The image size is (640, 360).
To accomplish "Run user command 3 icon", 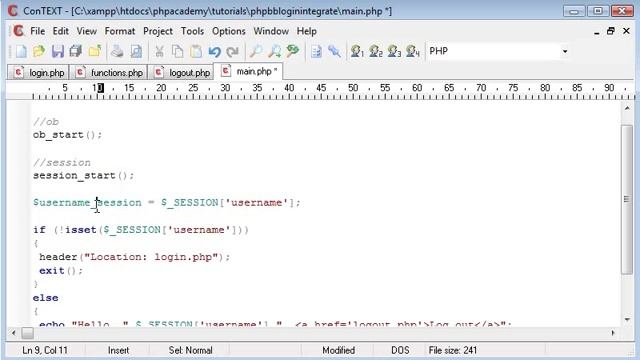I will pyautogui.click(x=394, y=51).
